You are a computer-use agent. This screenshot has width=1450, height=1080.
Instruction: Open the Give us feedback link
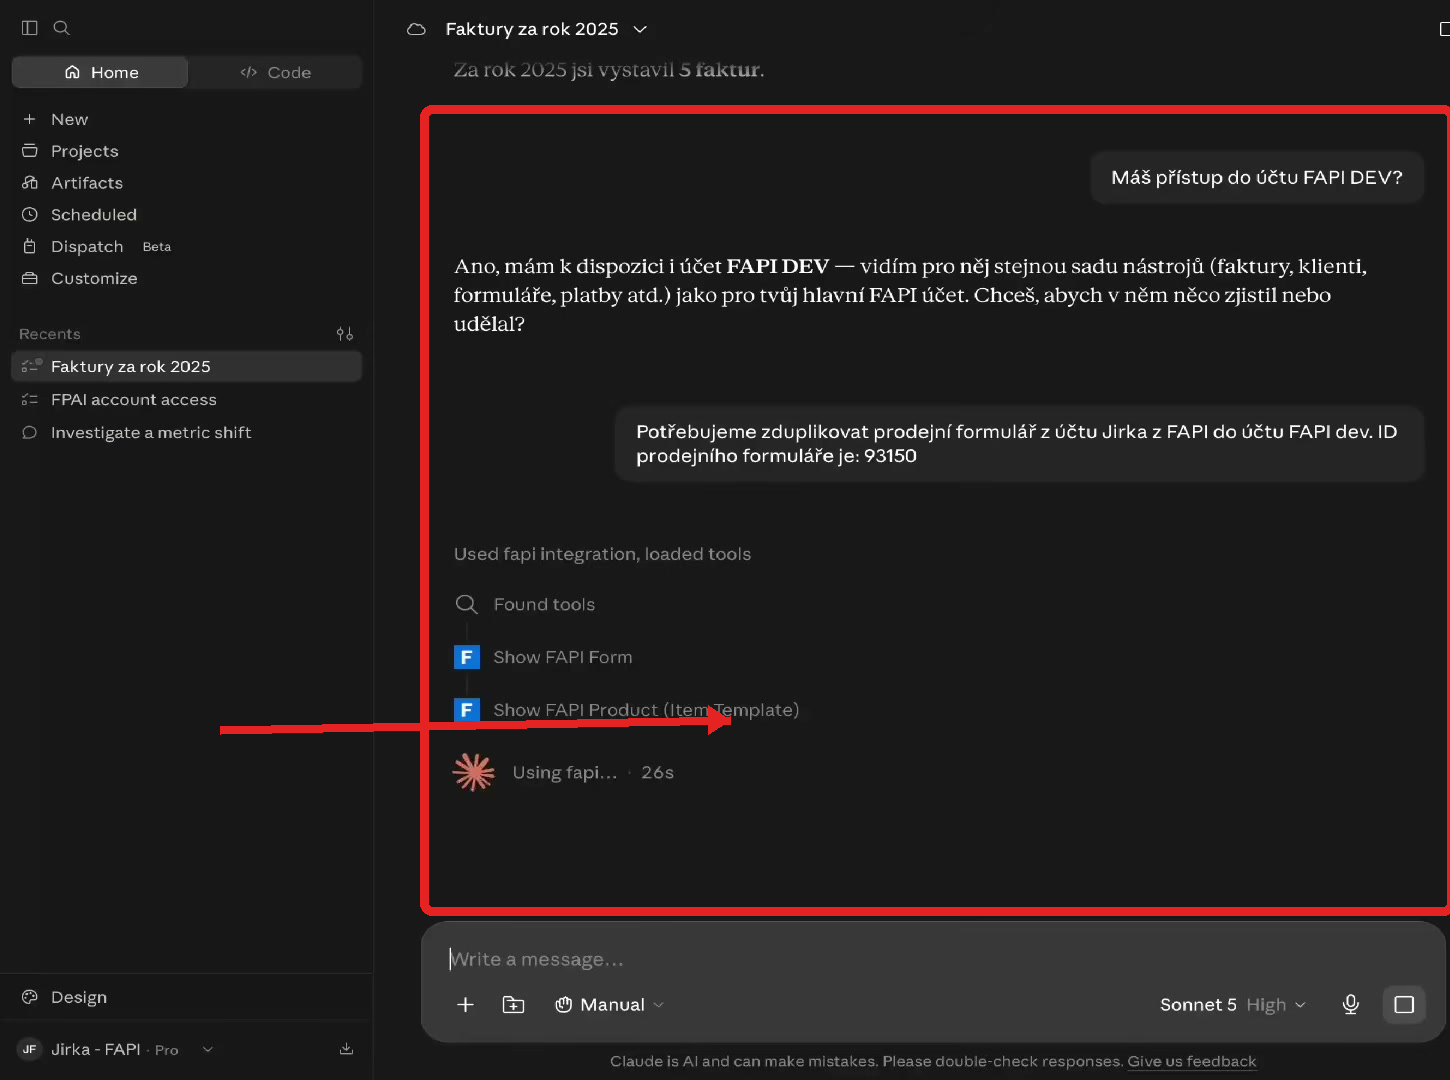1192,1061
